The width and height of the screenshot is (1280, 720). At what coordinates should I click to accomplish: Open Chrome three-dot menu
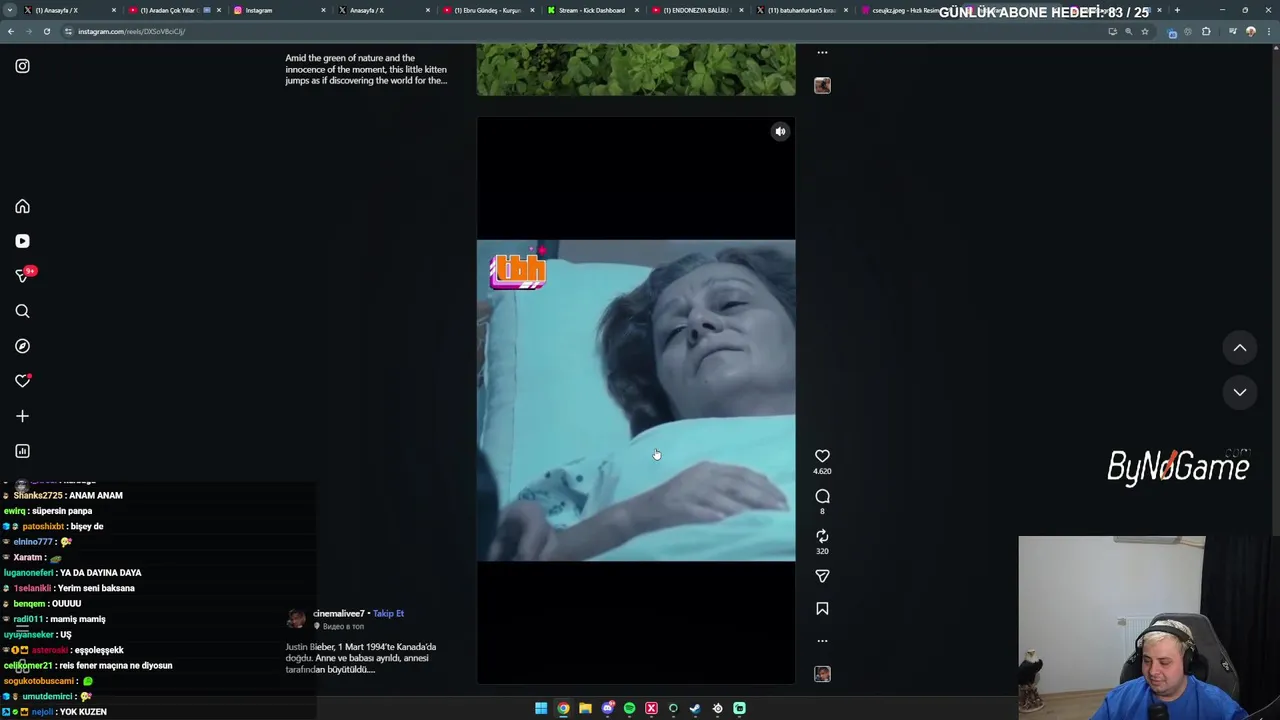pyautogui.click(x=1269, y=31)
